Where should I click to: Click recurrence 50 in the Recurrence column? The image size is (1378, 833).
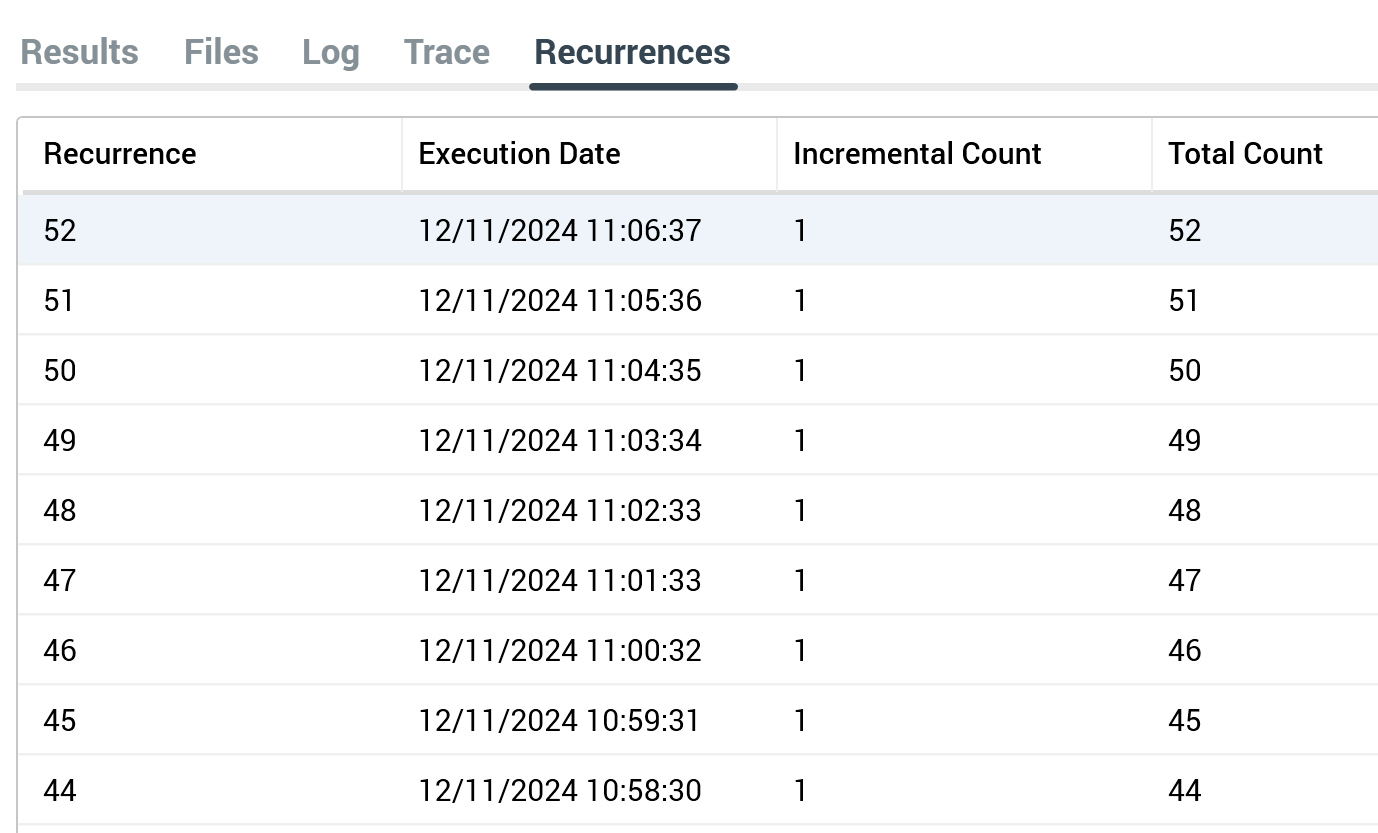(60, 371)
